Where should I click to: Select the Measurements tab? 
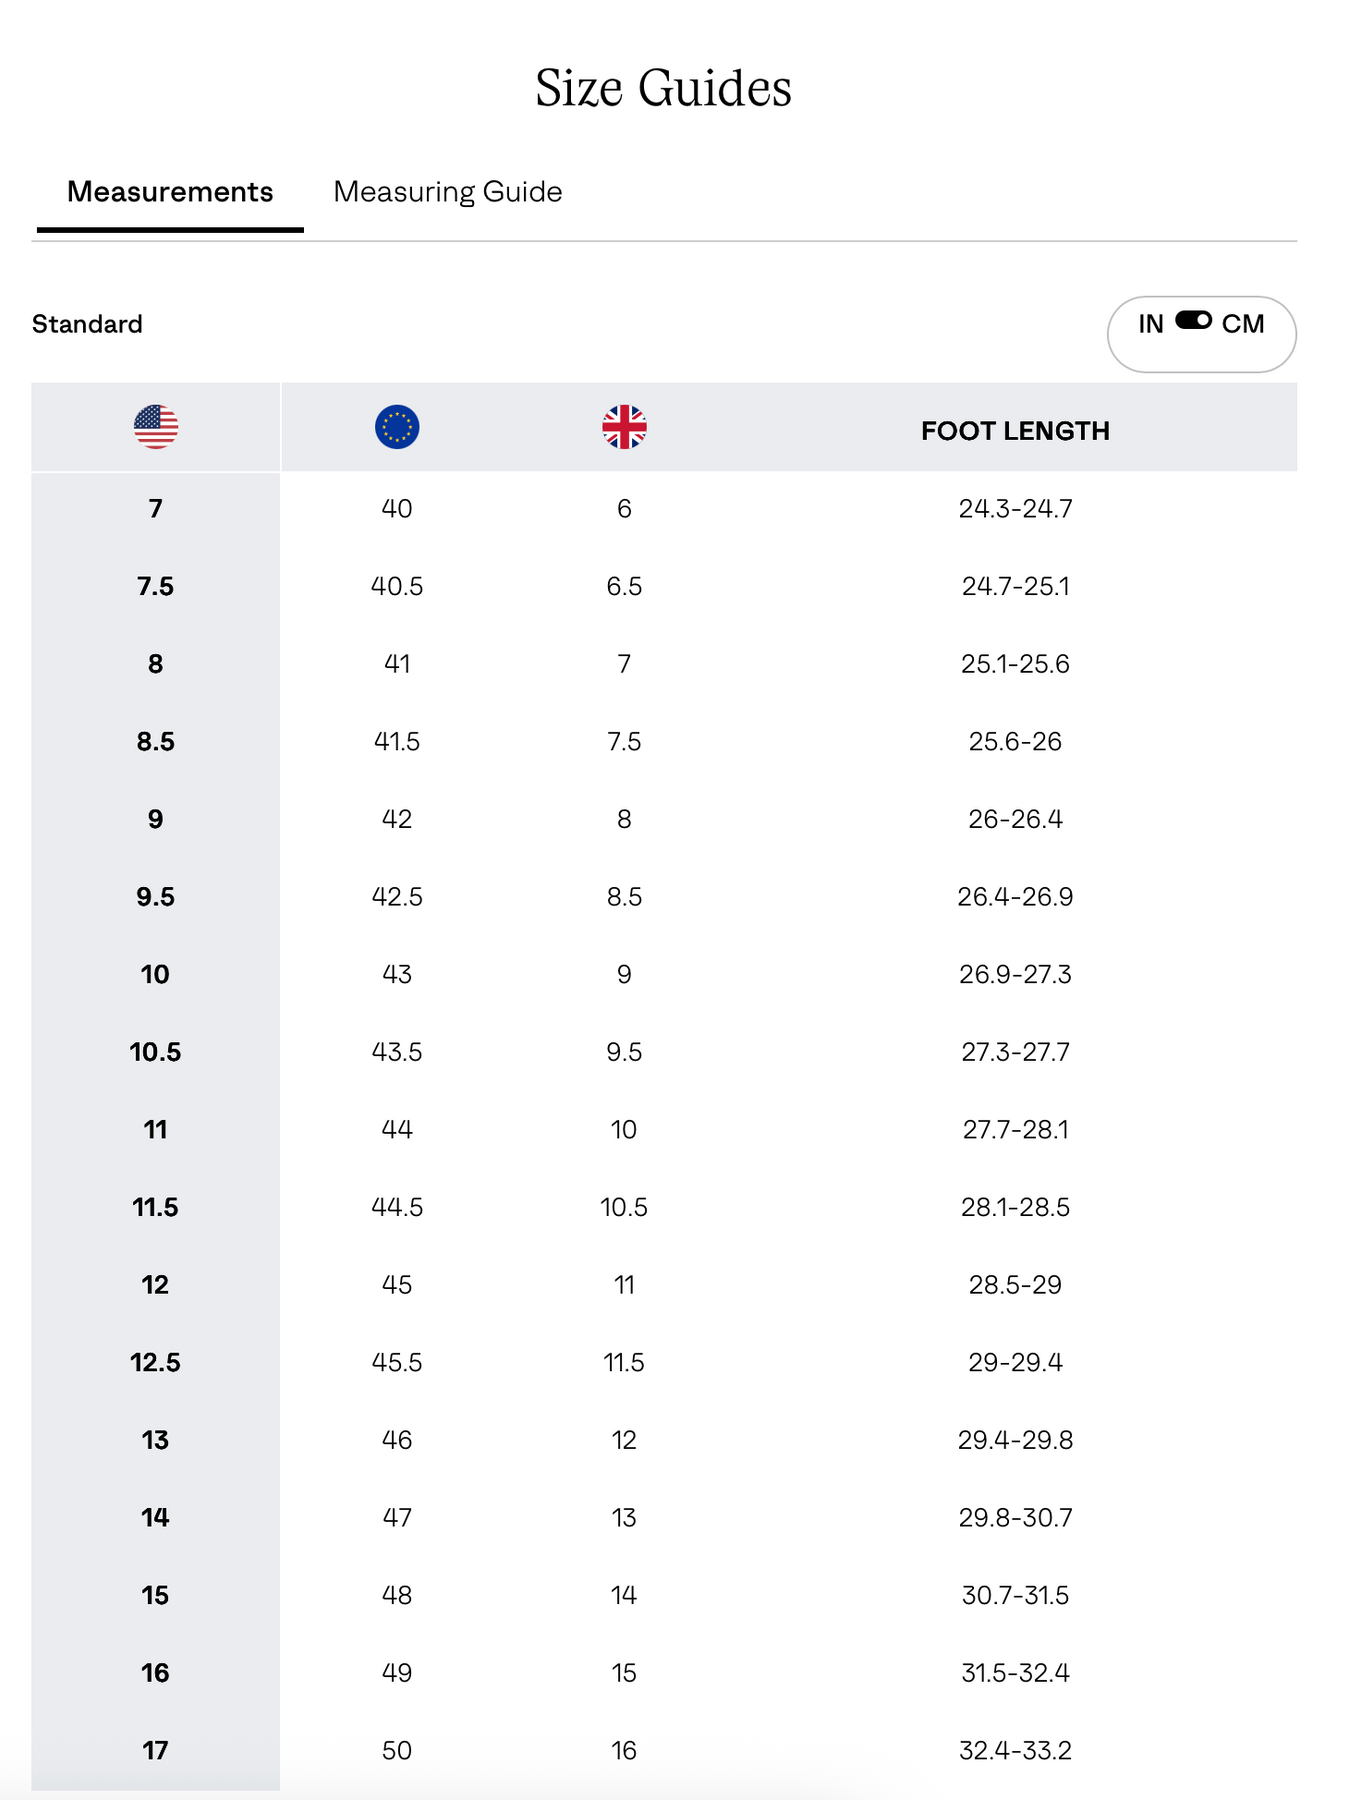click(170, 192)
